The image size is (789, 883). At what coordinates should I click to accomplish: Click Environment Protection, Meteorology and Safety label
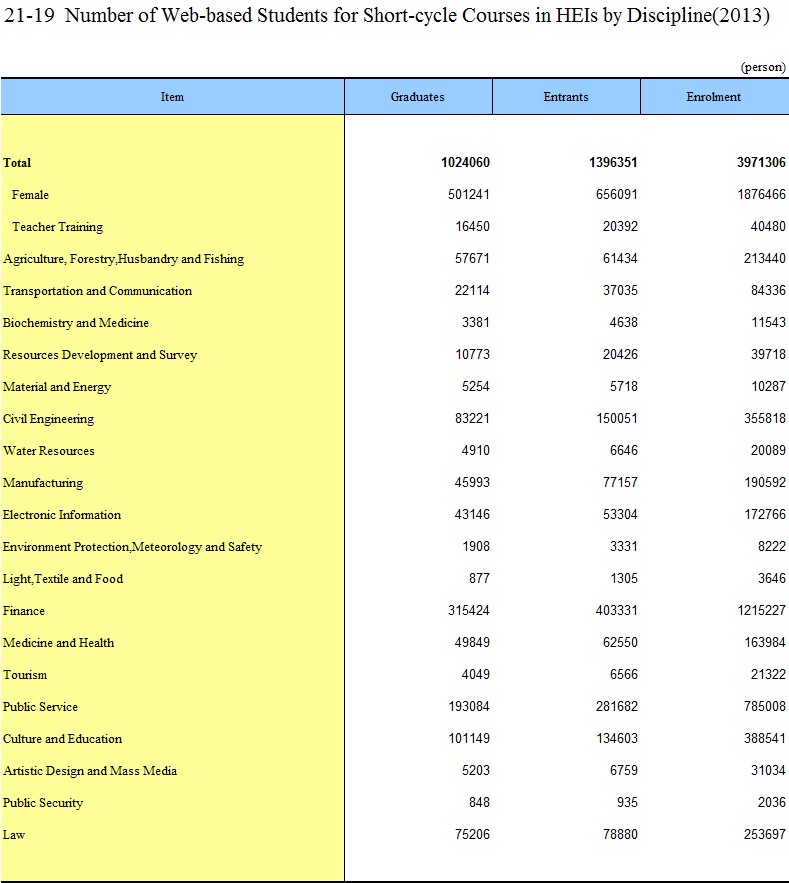pyautogui.click(x=132, y=547)
